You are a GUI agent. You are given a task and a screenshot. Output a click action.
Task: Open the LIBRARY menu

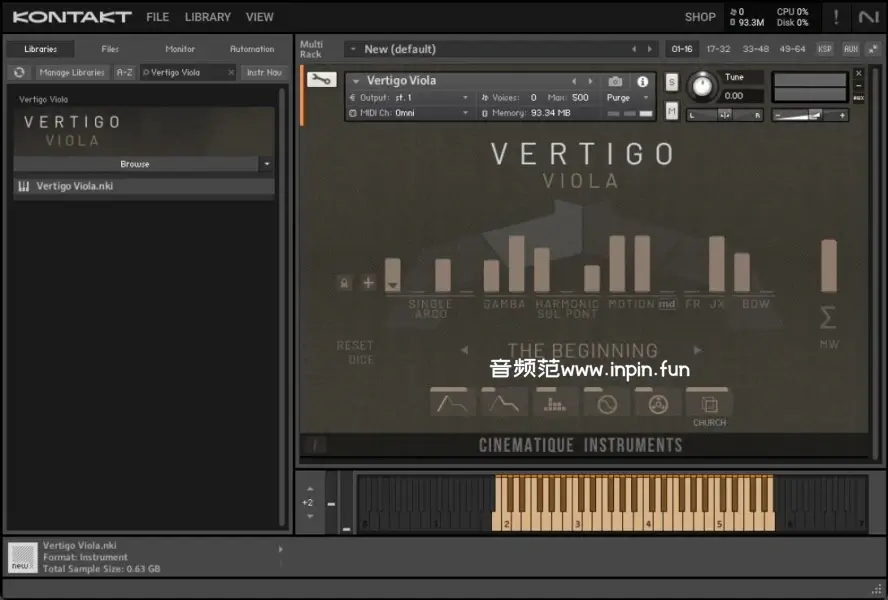pyautogui.click(x=207, y=17)
